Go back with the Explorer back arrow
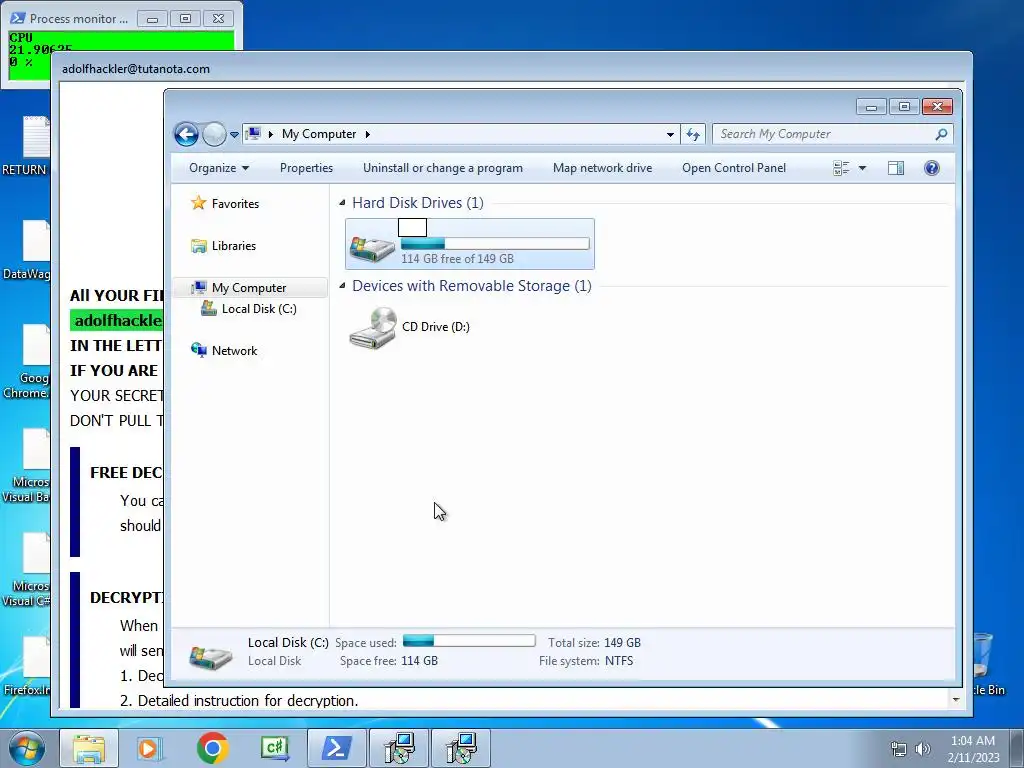Image resolution: width=1024 pixels, height=768 pixels. [186, 135]
